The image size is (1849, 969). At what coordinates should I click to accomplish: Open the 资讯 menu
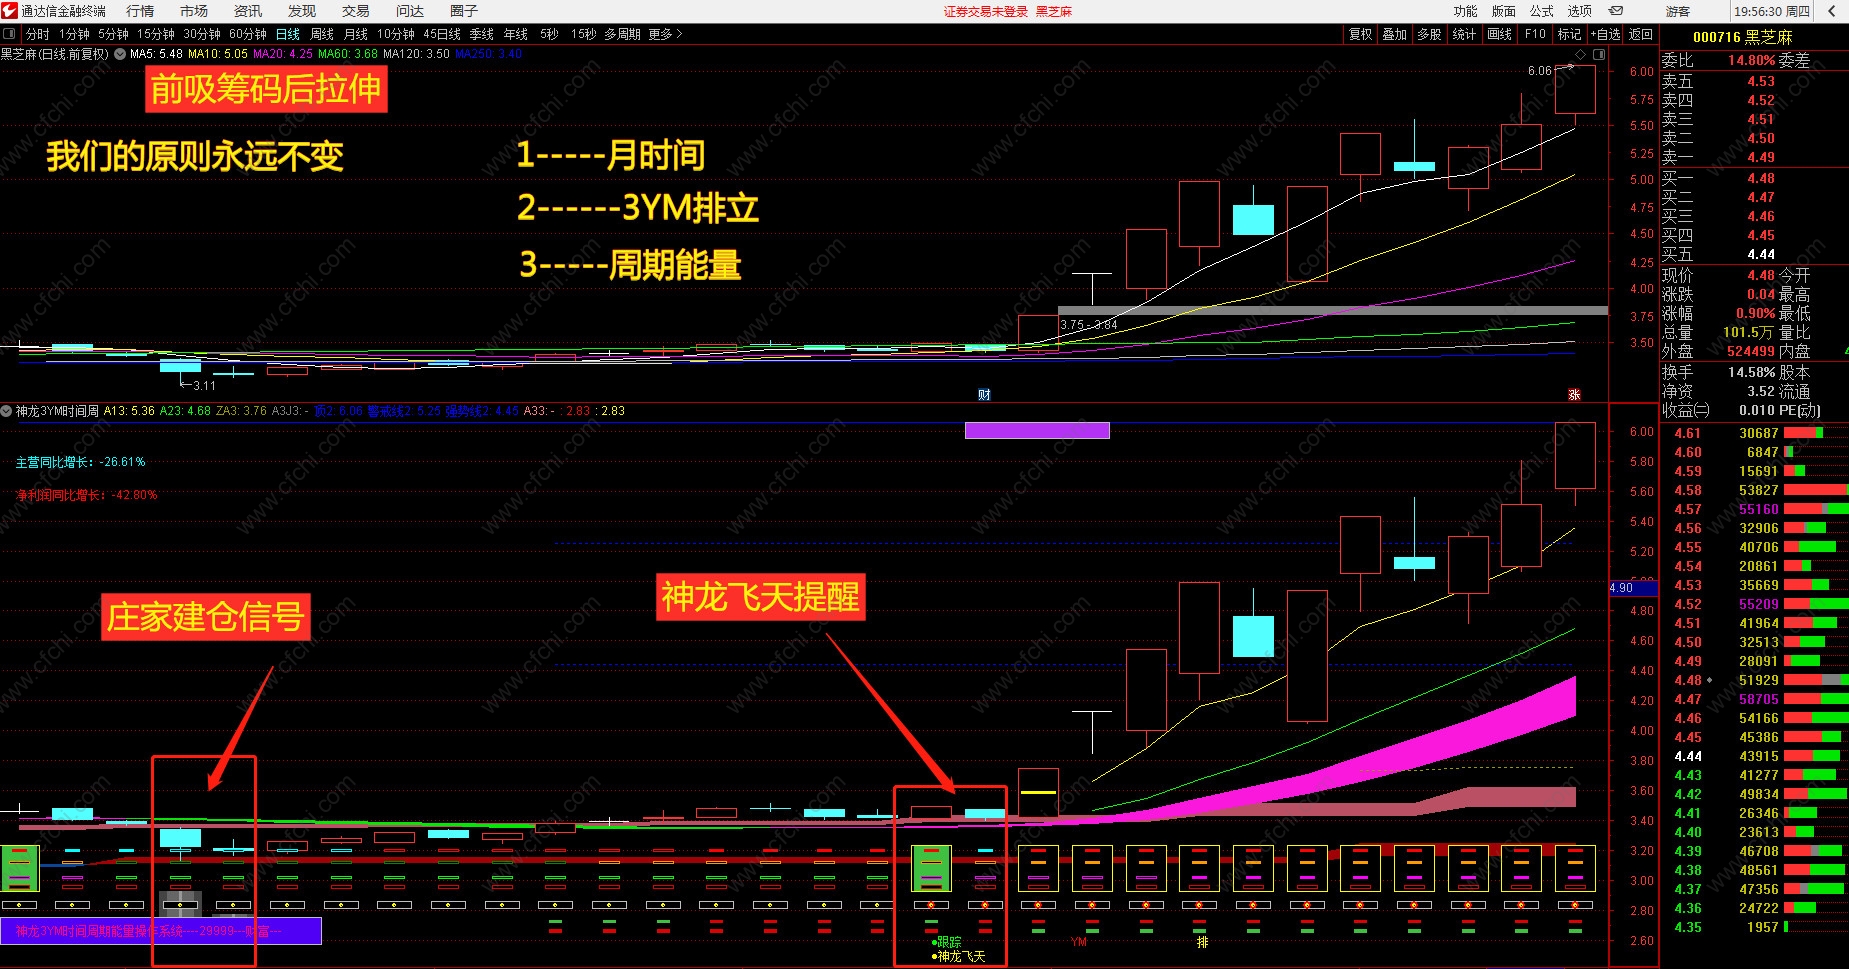(x=248, y=11)
